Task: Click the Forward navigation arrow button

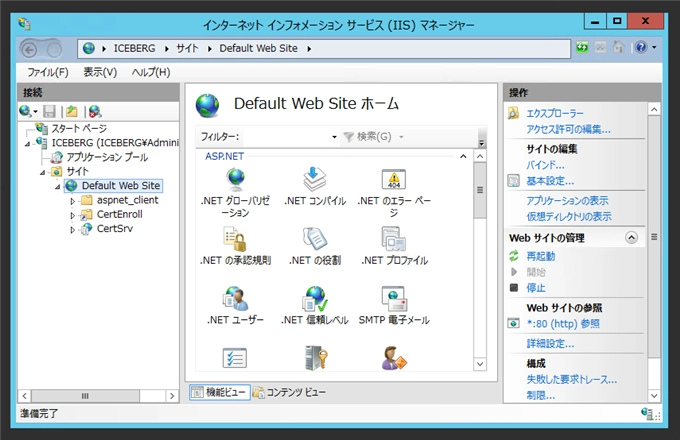Action: [x=54, y=51]
